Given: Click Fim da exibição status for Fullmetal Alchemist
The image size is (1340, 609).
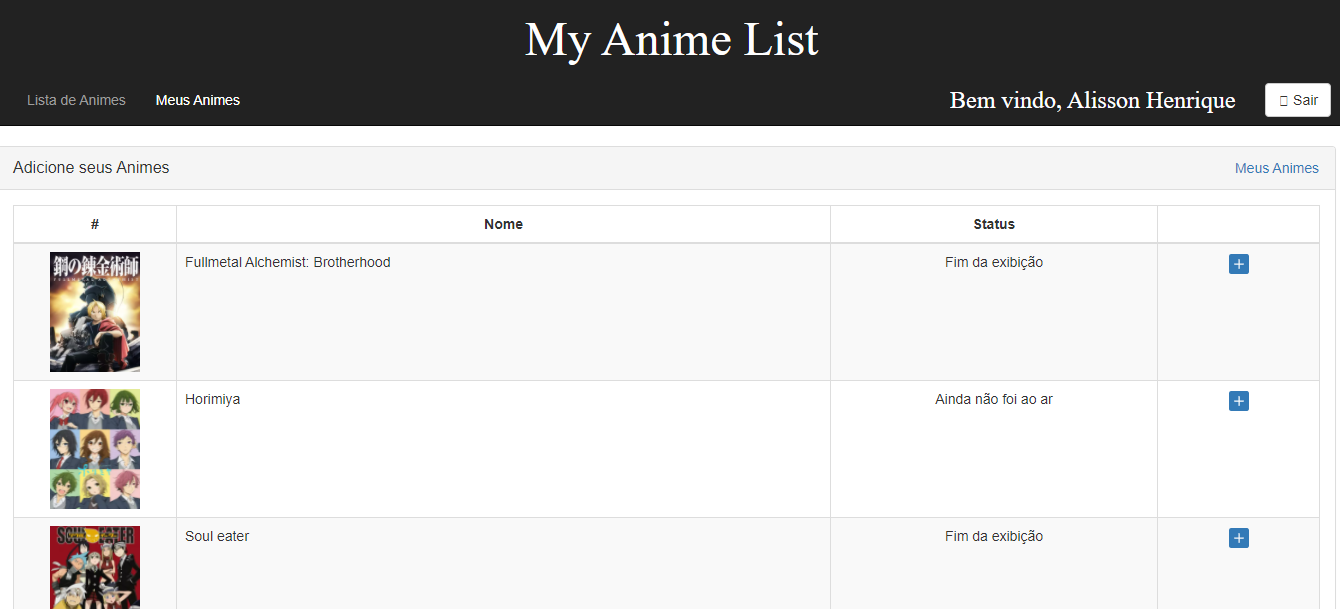Looking at the screenshot, I should (x=993, y=262).
